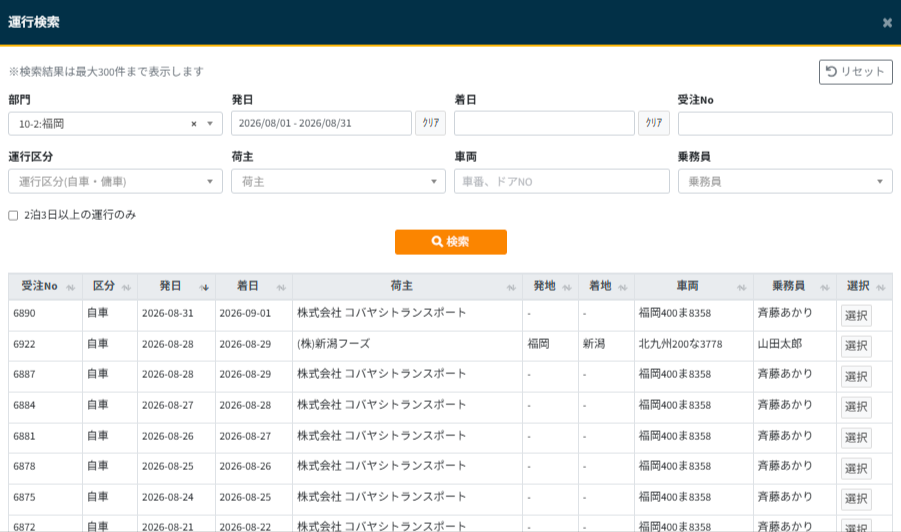The height and width of the screenshot is (532, 901).
Task: Click the 着日 date input field
Action: (544, 124)
